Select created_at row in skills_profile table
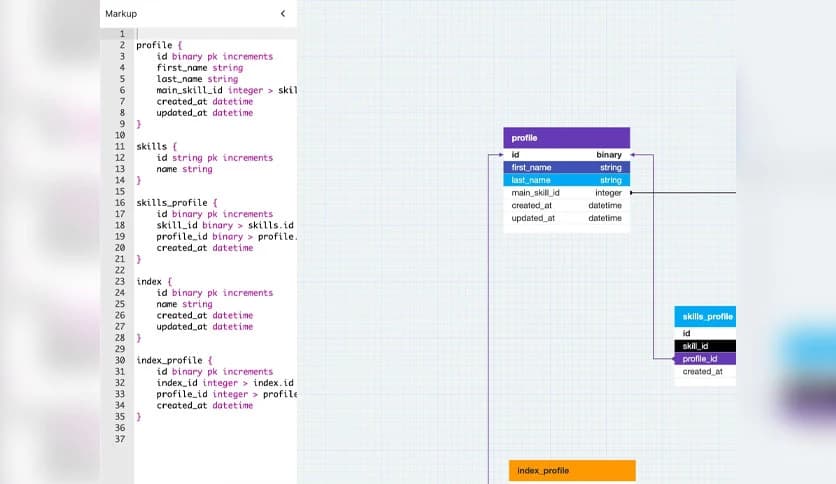 point(706,371)
